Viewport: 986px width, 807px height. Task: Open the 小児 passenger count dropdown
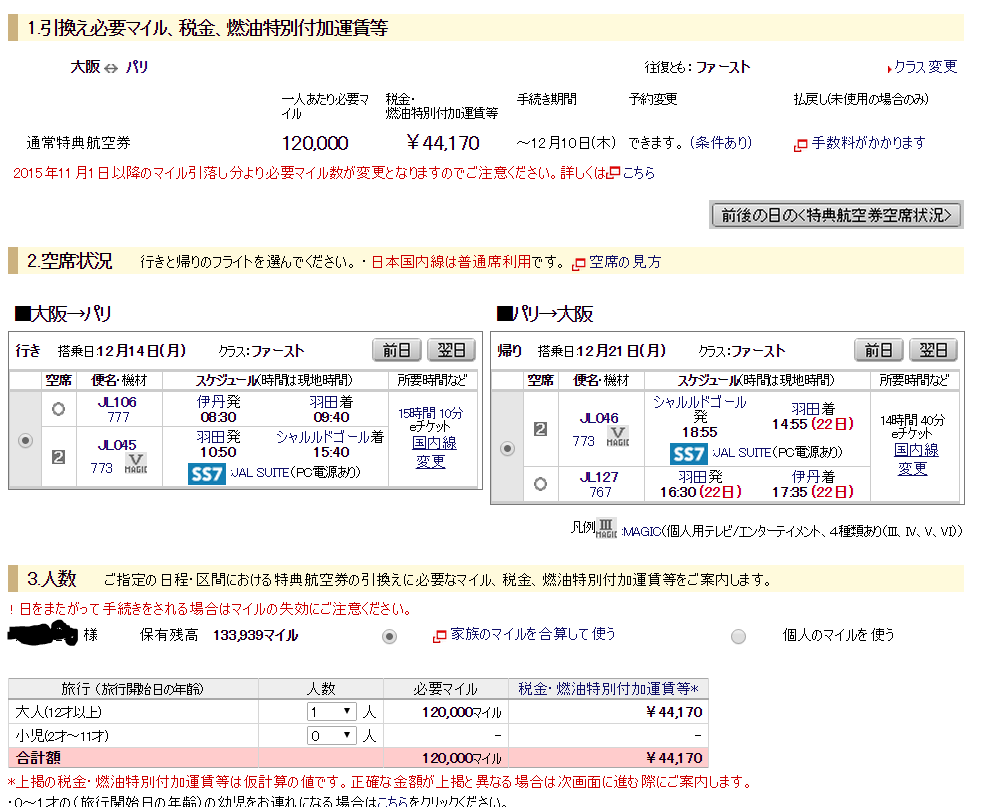click(331, 735)
